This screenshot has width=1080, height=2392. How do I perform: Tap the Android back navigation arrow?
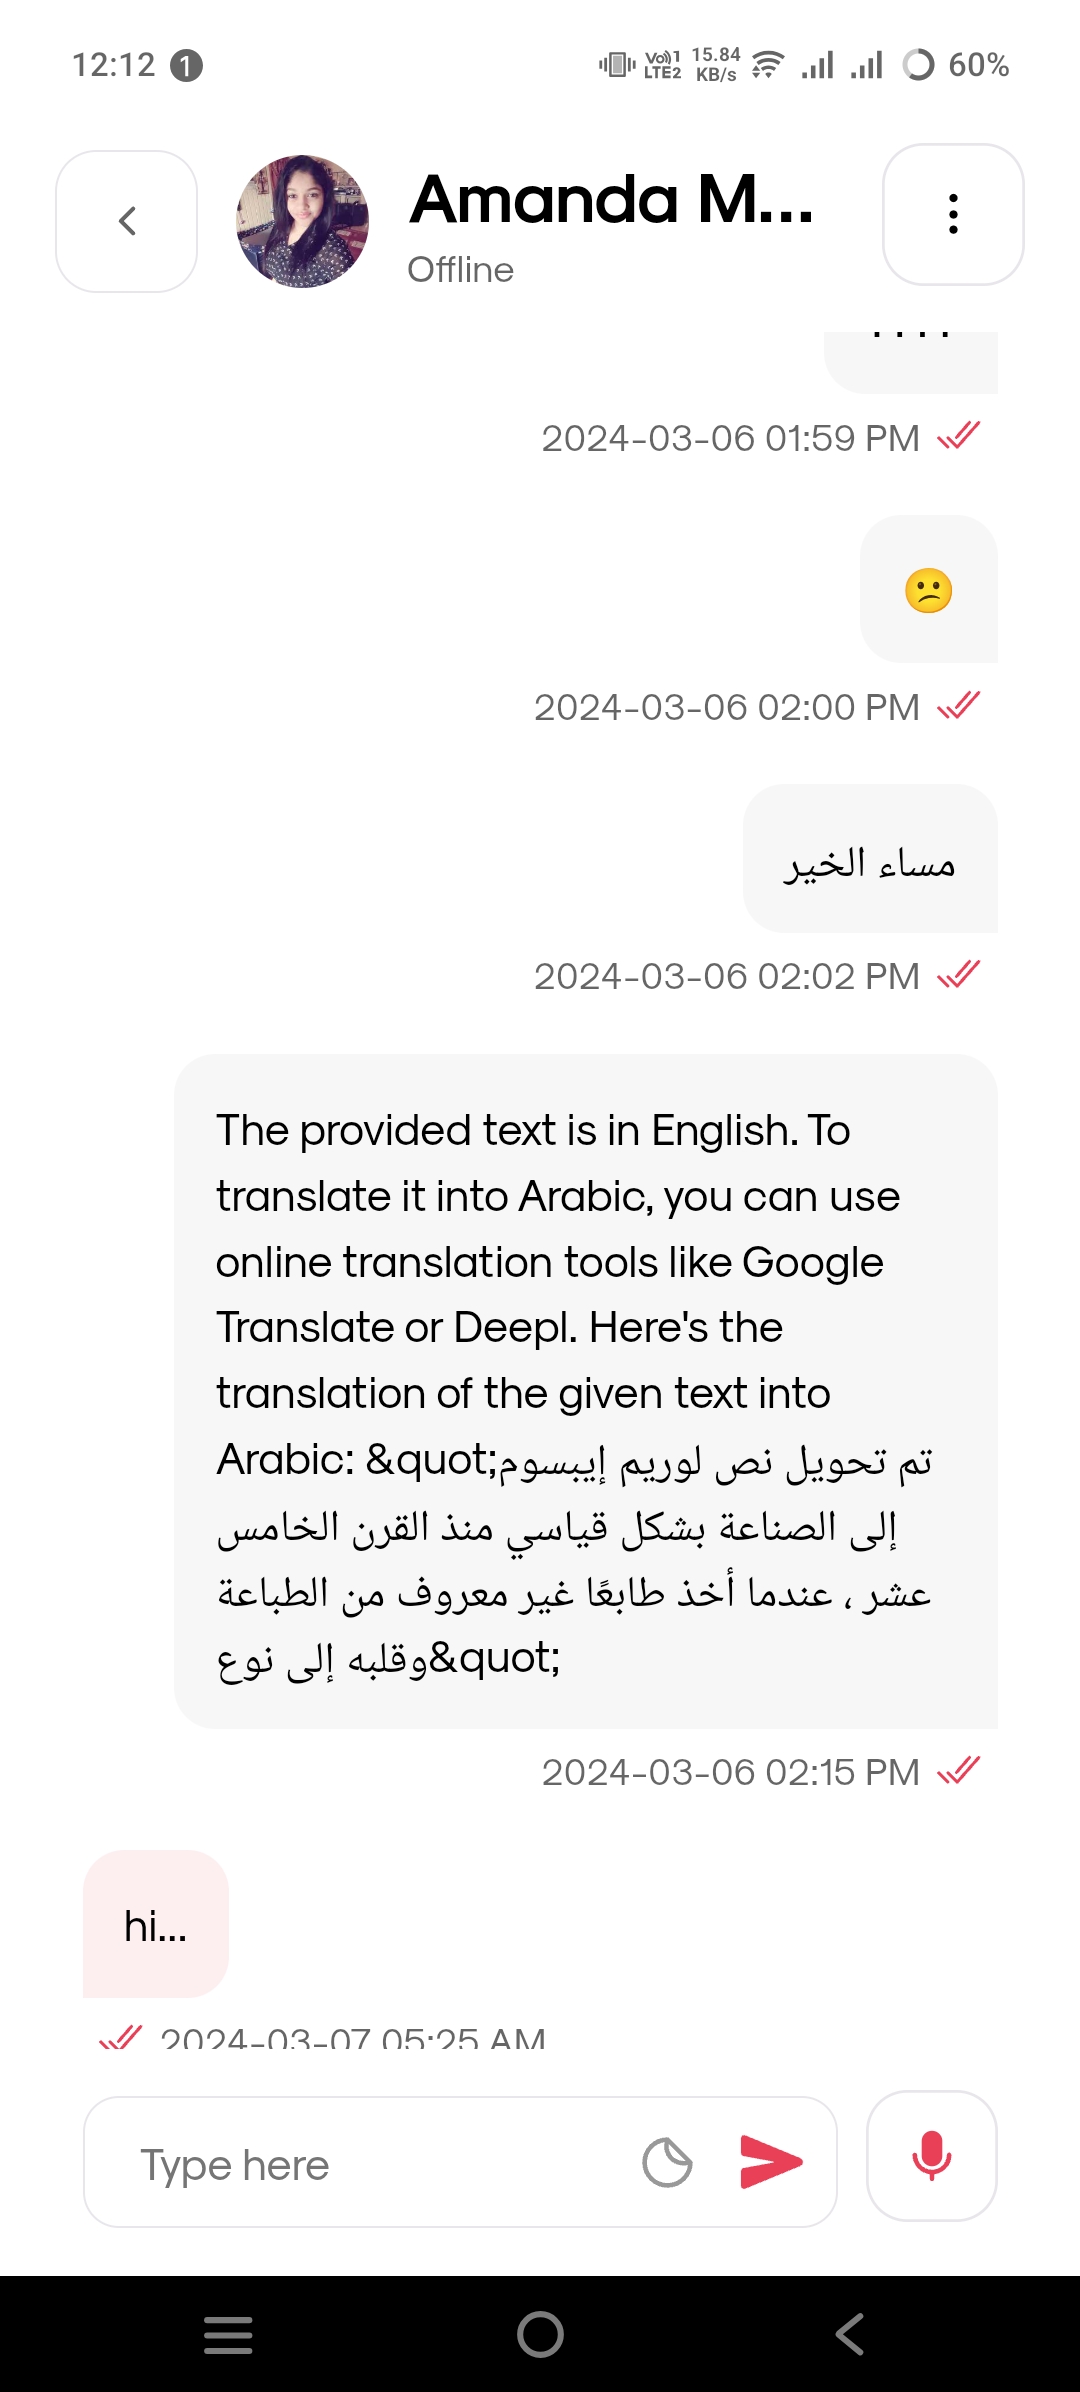(850, 2335)
